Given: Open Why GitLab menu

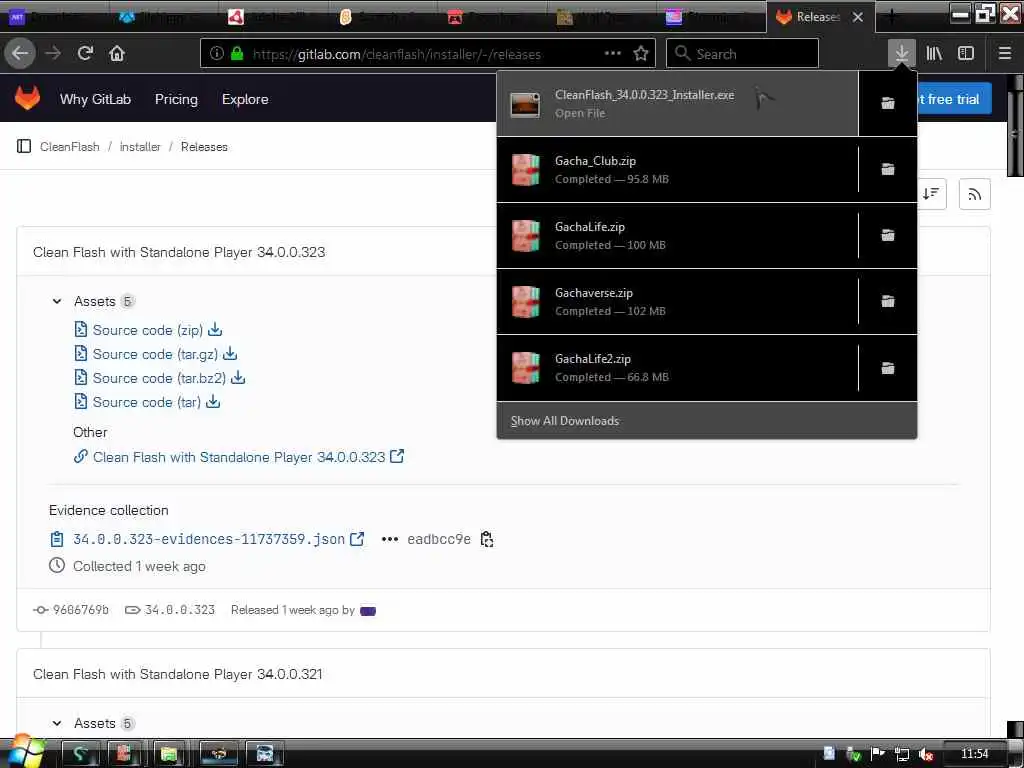Looking at the screenshot, I should tap(95, 99).
